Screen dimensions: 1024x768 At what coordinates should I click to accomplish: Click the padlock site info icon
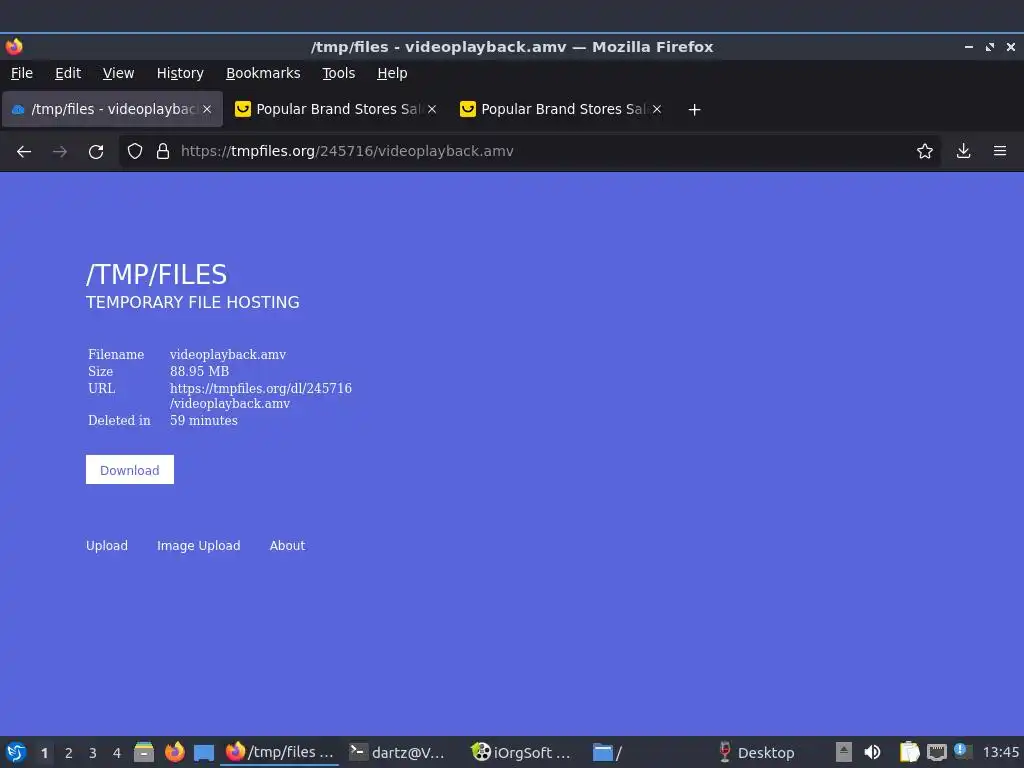[x=163, y=152]
